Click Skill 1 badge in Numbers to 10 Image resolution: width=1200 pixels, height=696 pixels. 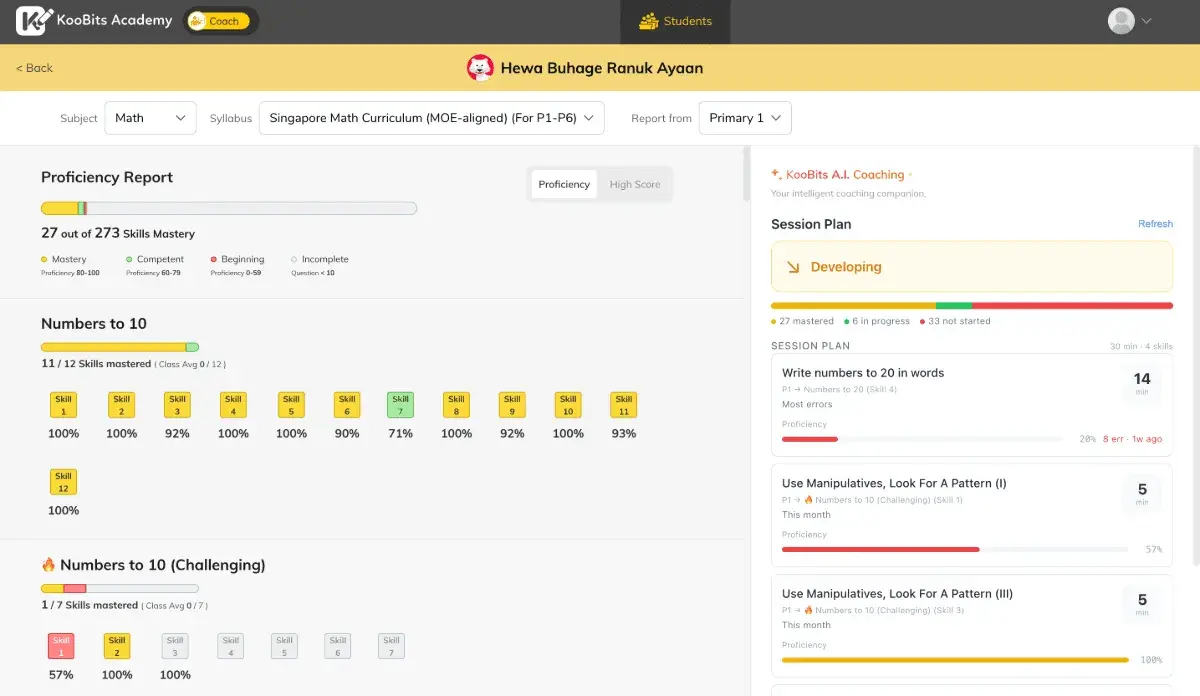coord(63,405)
